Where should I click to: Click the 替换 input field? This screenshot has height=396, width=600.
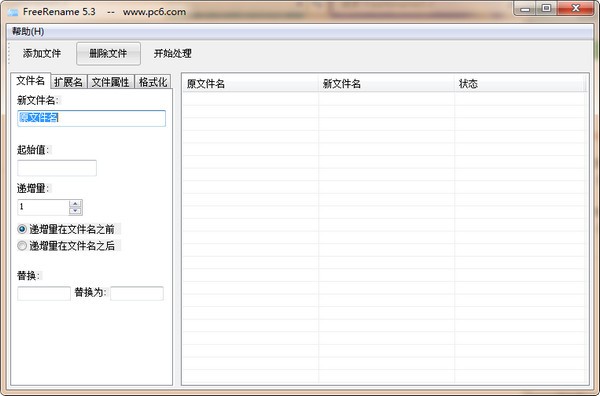pyautogui.click(x=44, y=293)
